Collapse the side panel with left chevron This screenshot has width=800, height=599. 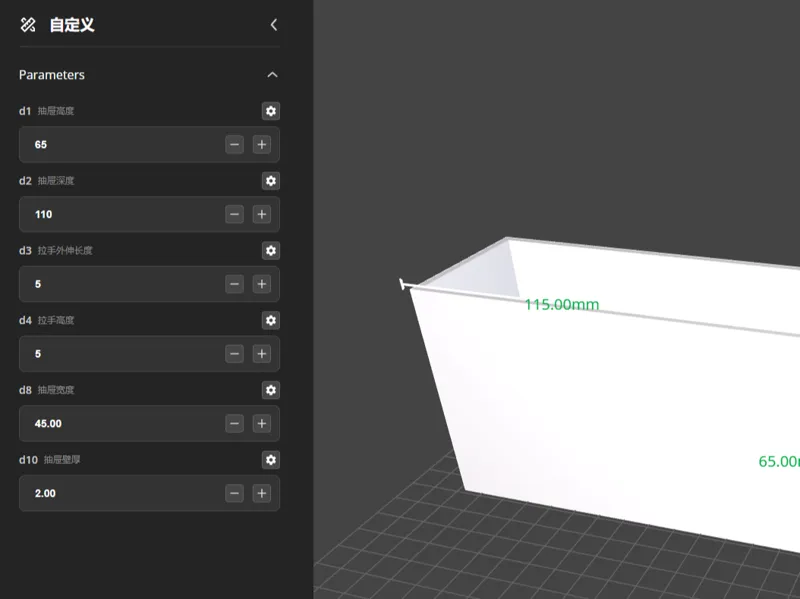(x=274, y=24)
